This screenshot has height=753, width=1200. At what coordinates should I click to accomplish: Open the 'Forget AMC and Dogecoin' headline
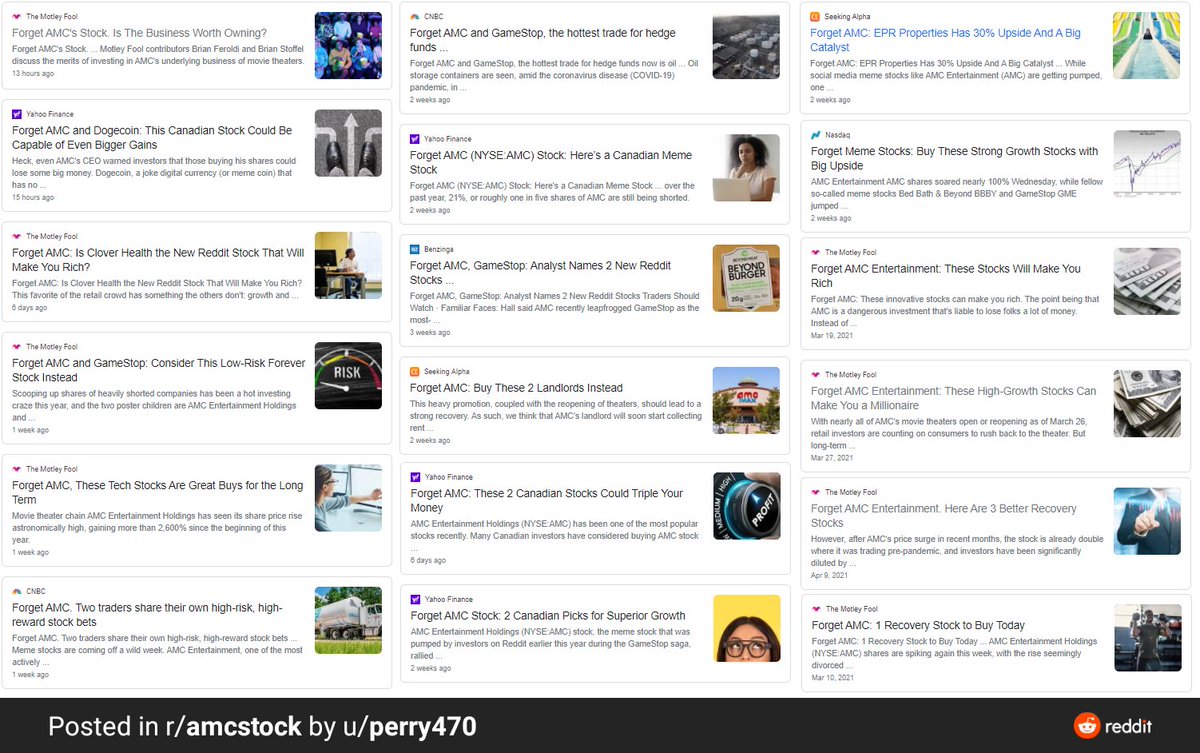152,138
